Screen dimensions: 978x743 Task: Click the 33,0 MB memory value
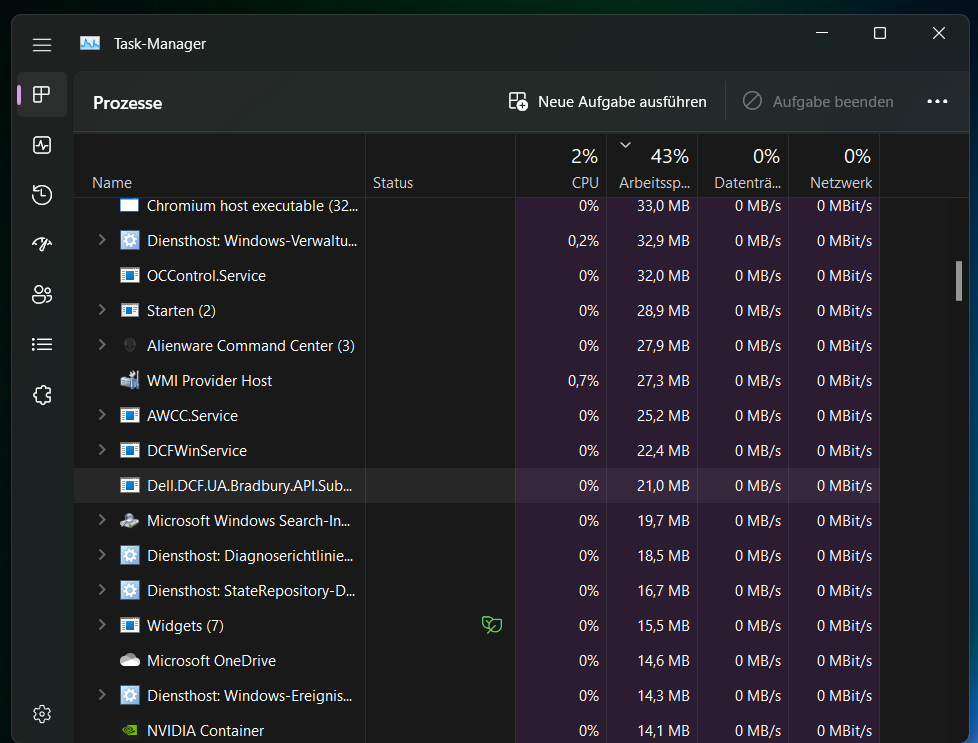tap(663, 206)
